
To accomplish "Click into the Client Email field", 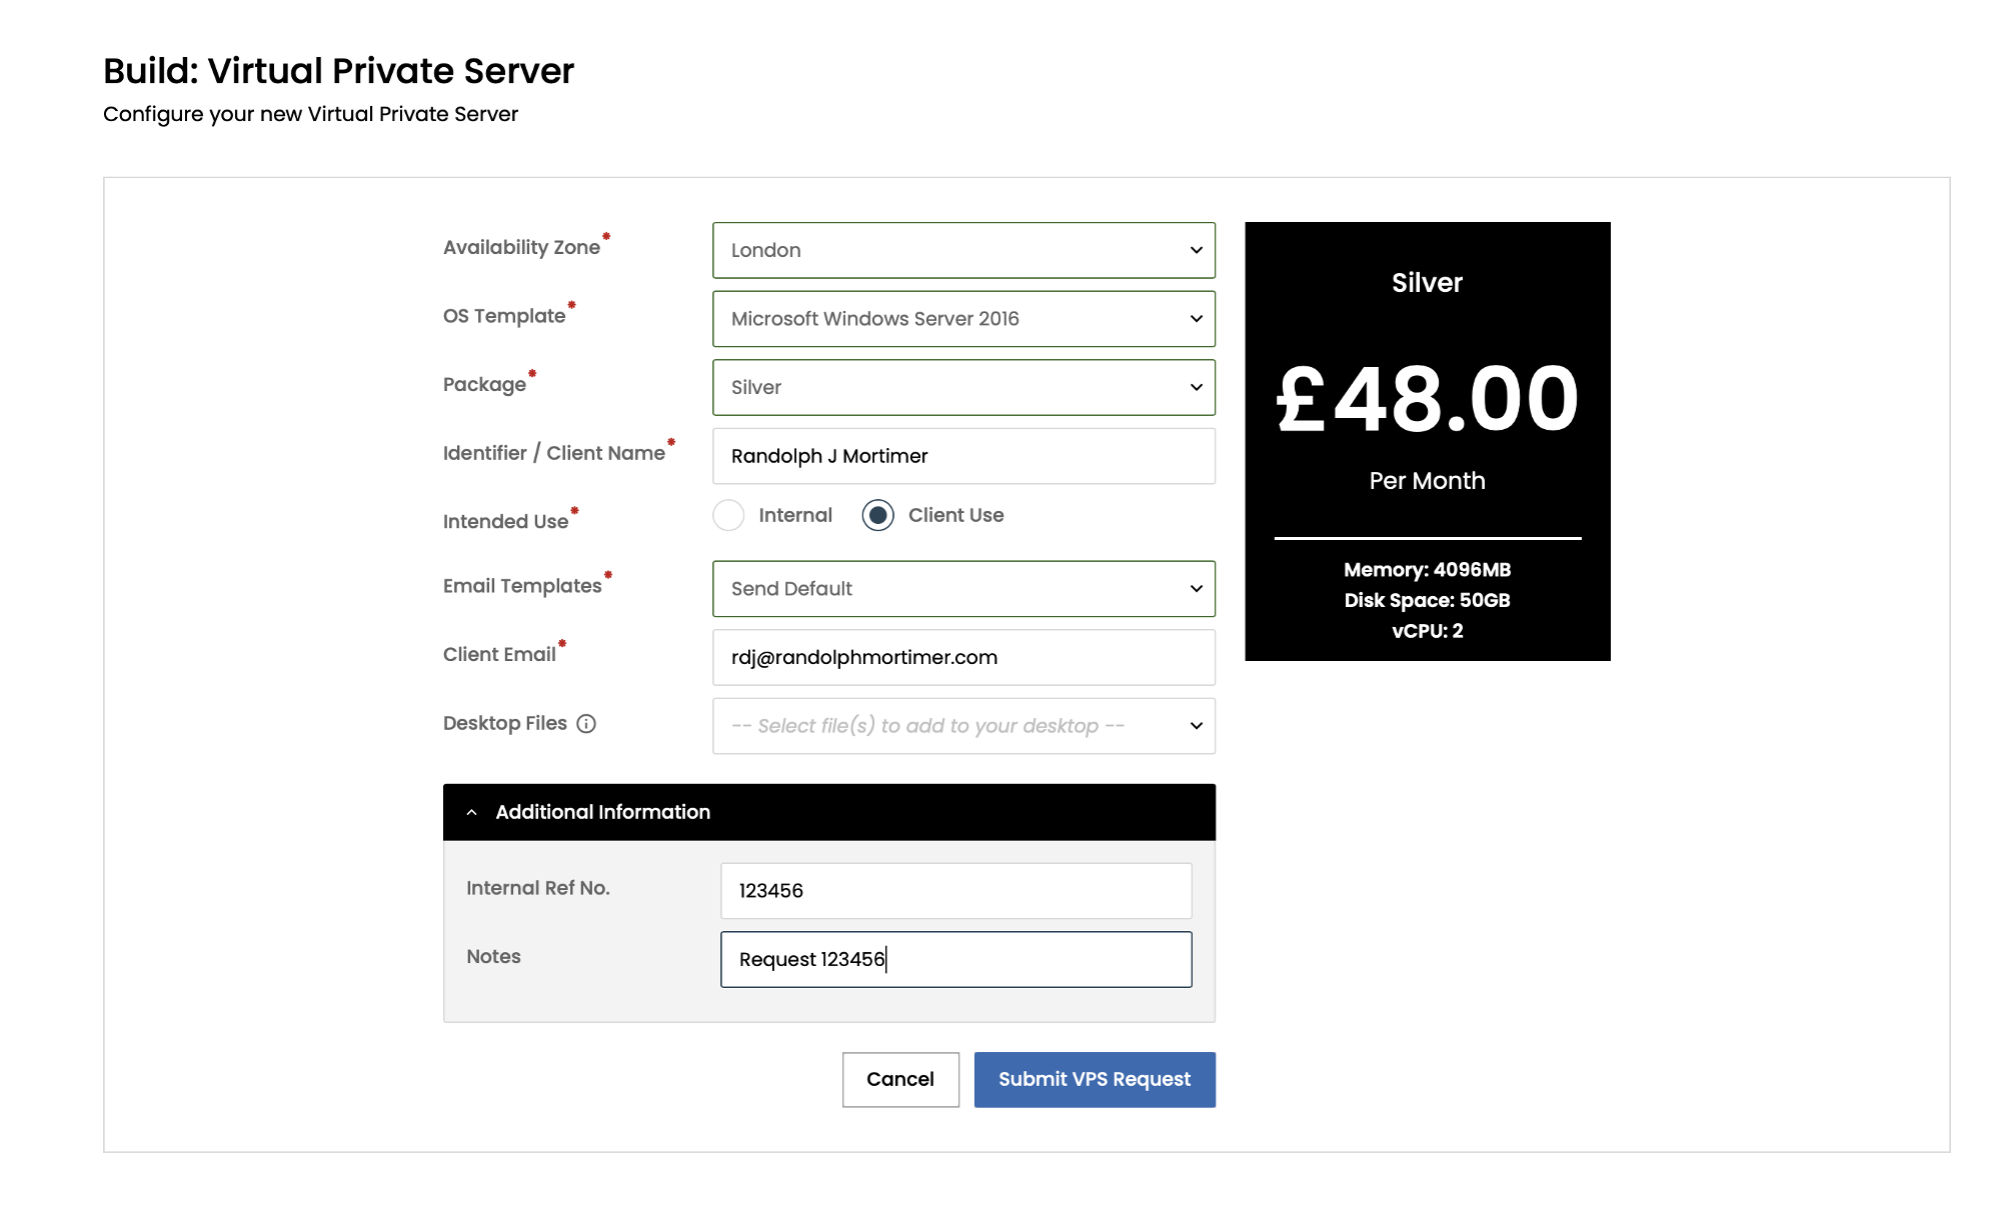I will tap(962, 658).
